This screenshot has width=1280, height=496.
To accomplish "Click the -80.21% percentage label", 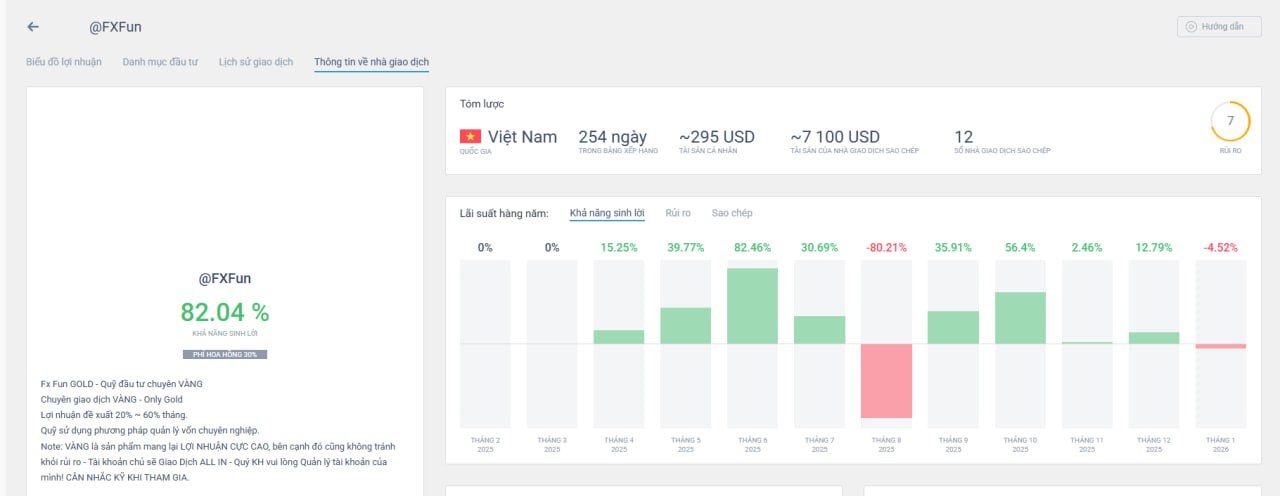I will (886, 247).
